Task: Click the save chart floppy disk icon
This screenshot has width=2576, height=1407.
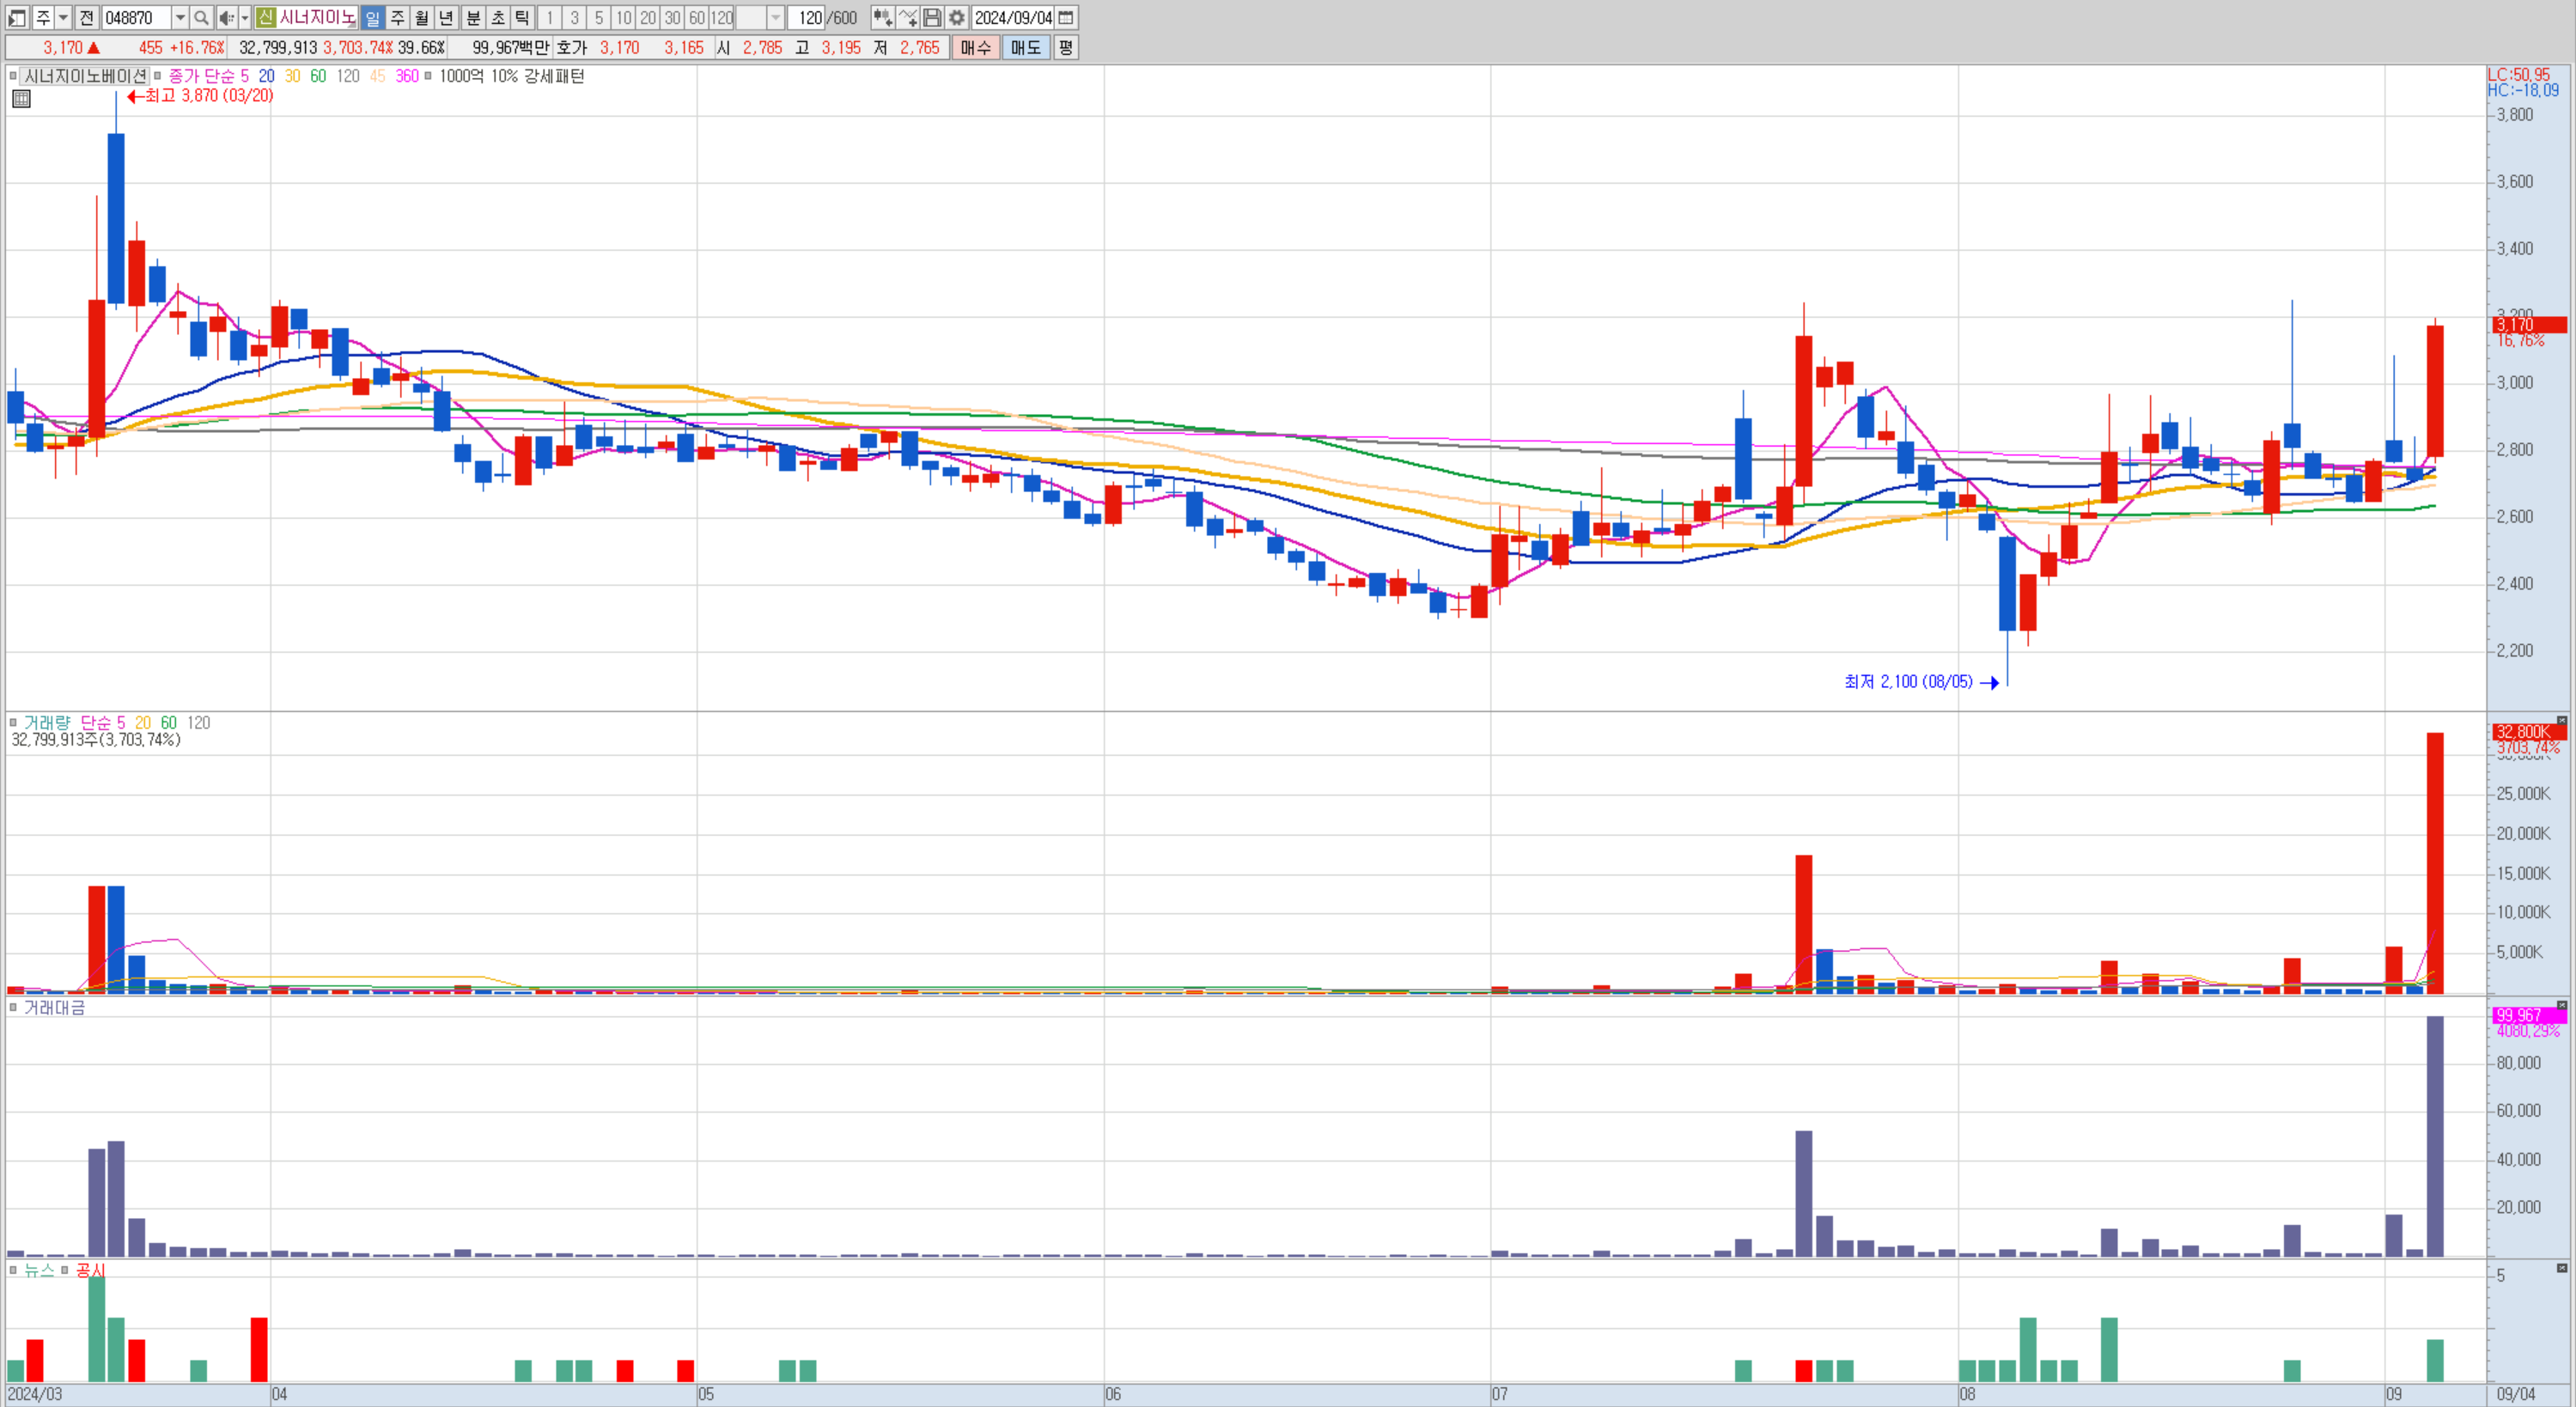Action: (x=932, y=18)
